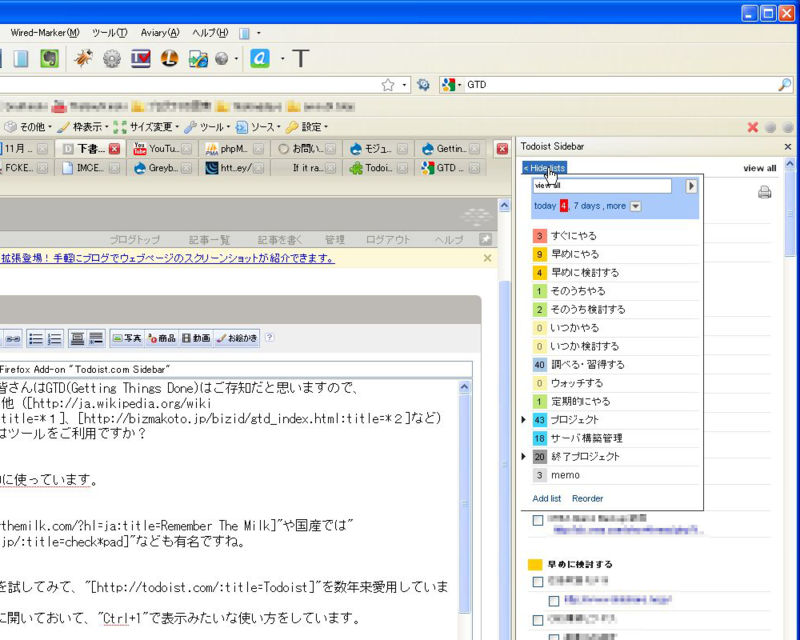Check the indented sub-task with blurred link
Image resolution: width=800 pixels, height=640 pixels.
point(554,601)
